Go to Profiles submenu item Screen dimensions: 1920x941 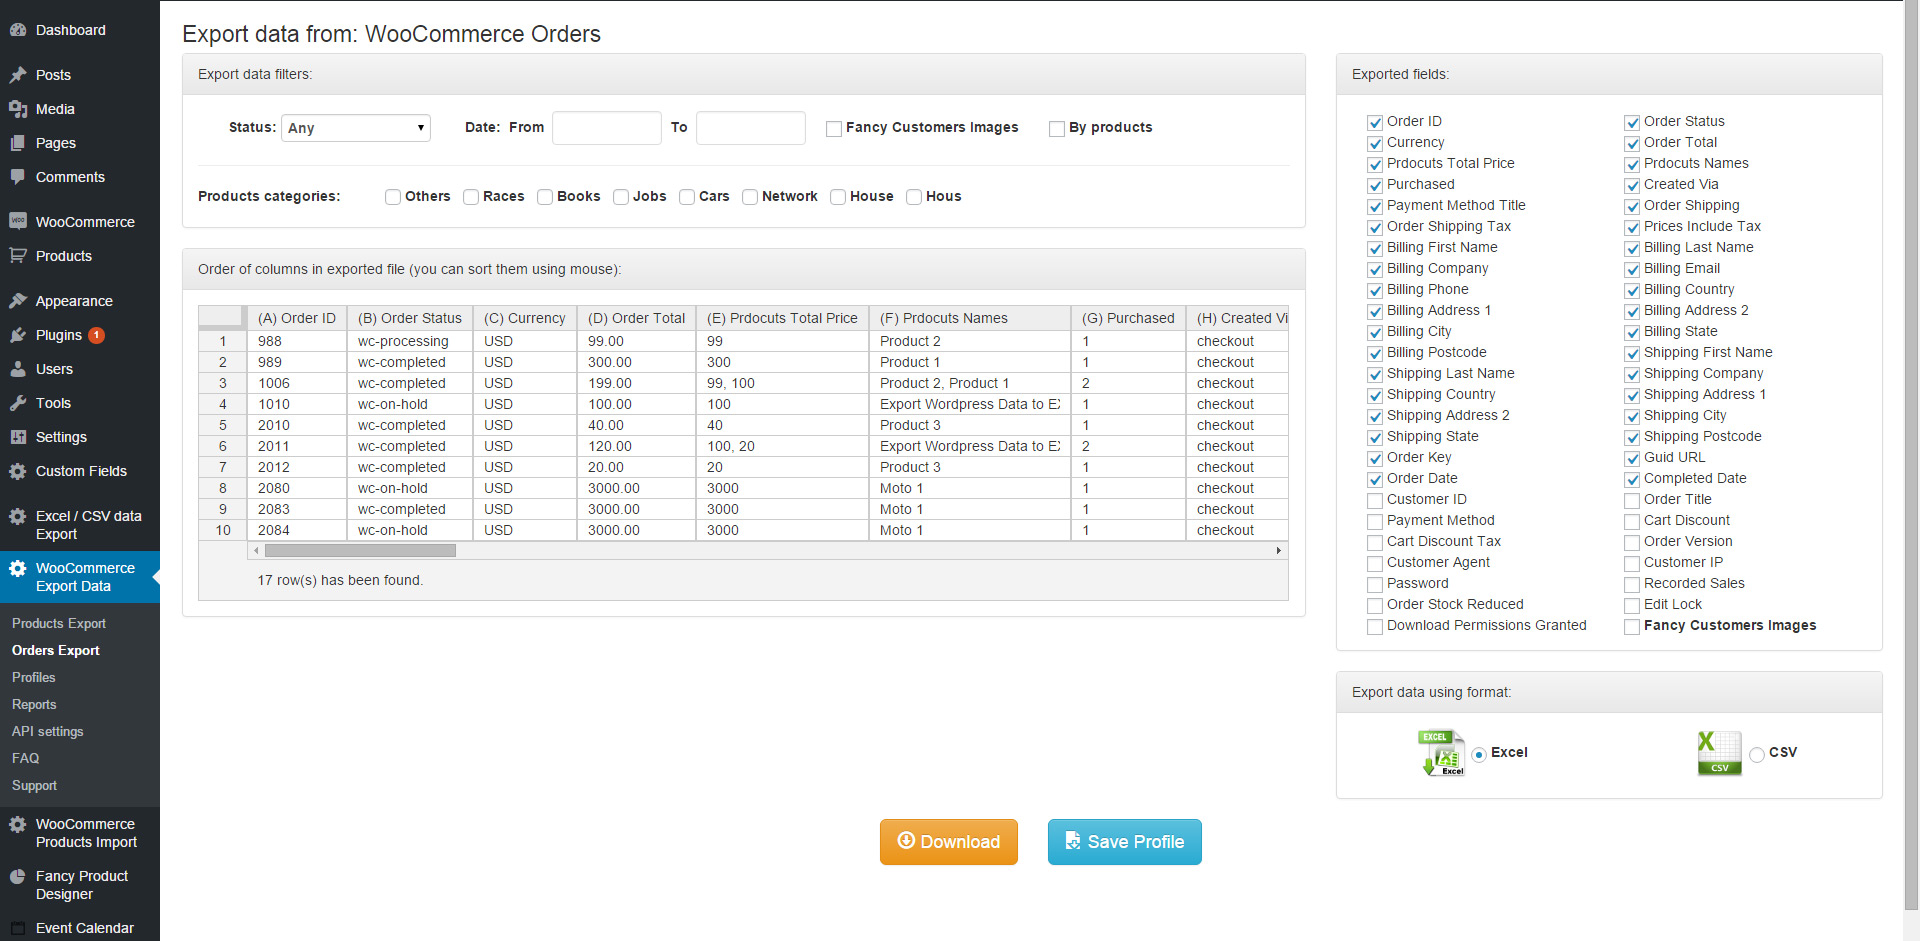(34, 677)
